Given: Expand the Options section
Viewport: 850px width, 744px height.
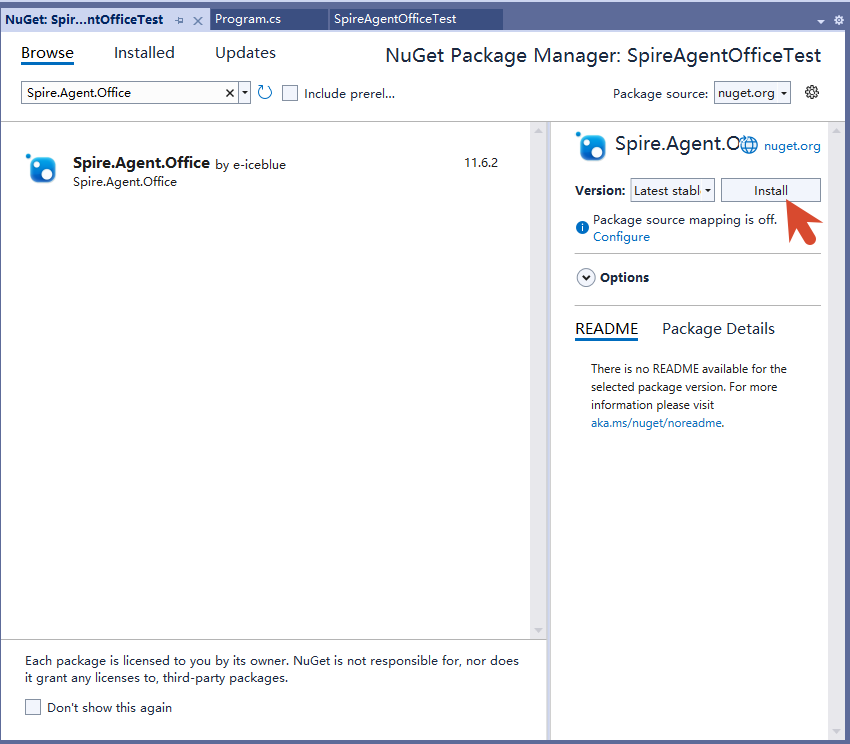Looking at the screenshot, I should [586, 278].
